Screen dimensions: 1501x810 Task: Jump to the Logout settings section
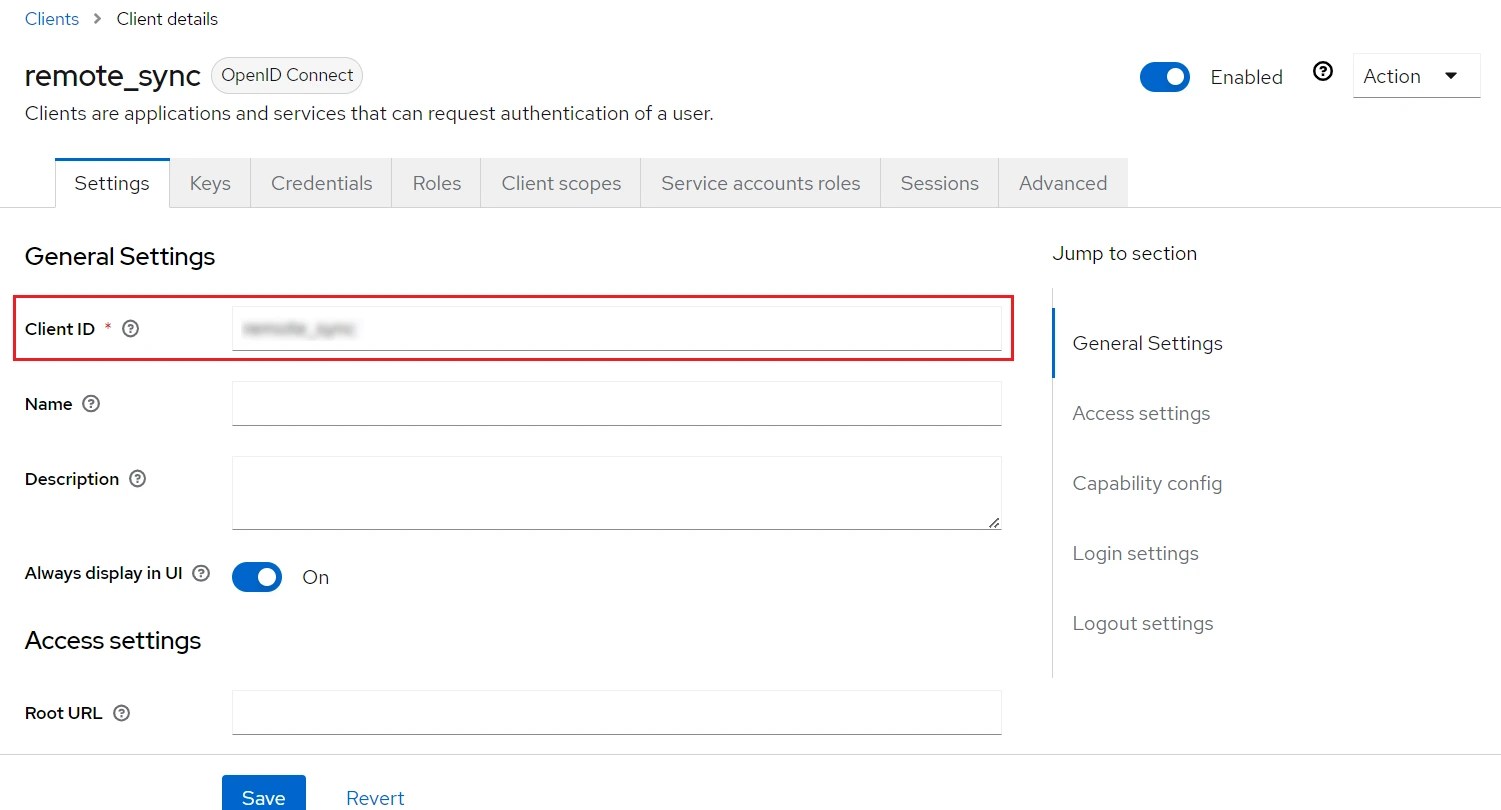(x=1143, y=623)
